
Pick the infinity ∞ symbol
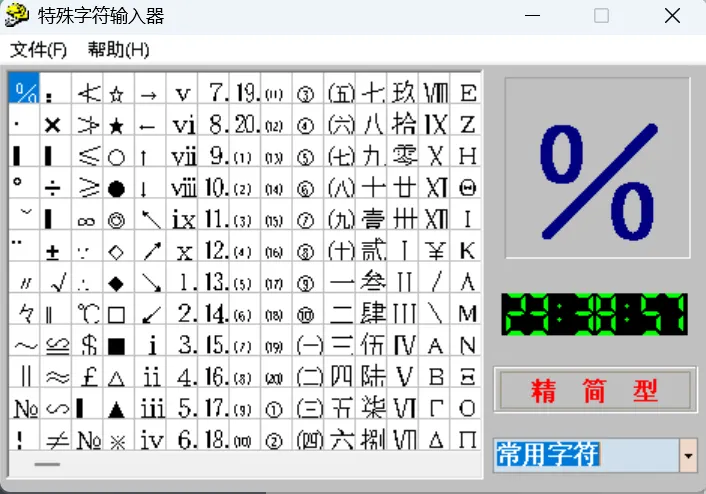tap(87, 214)
